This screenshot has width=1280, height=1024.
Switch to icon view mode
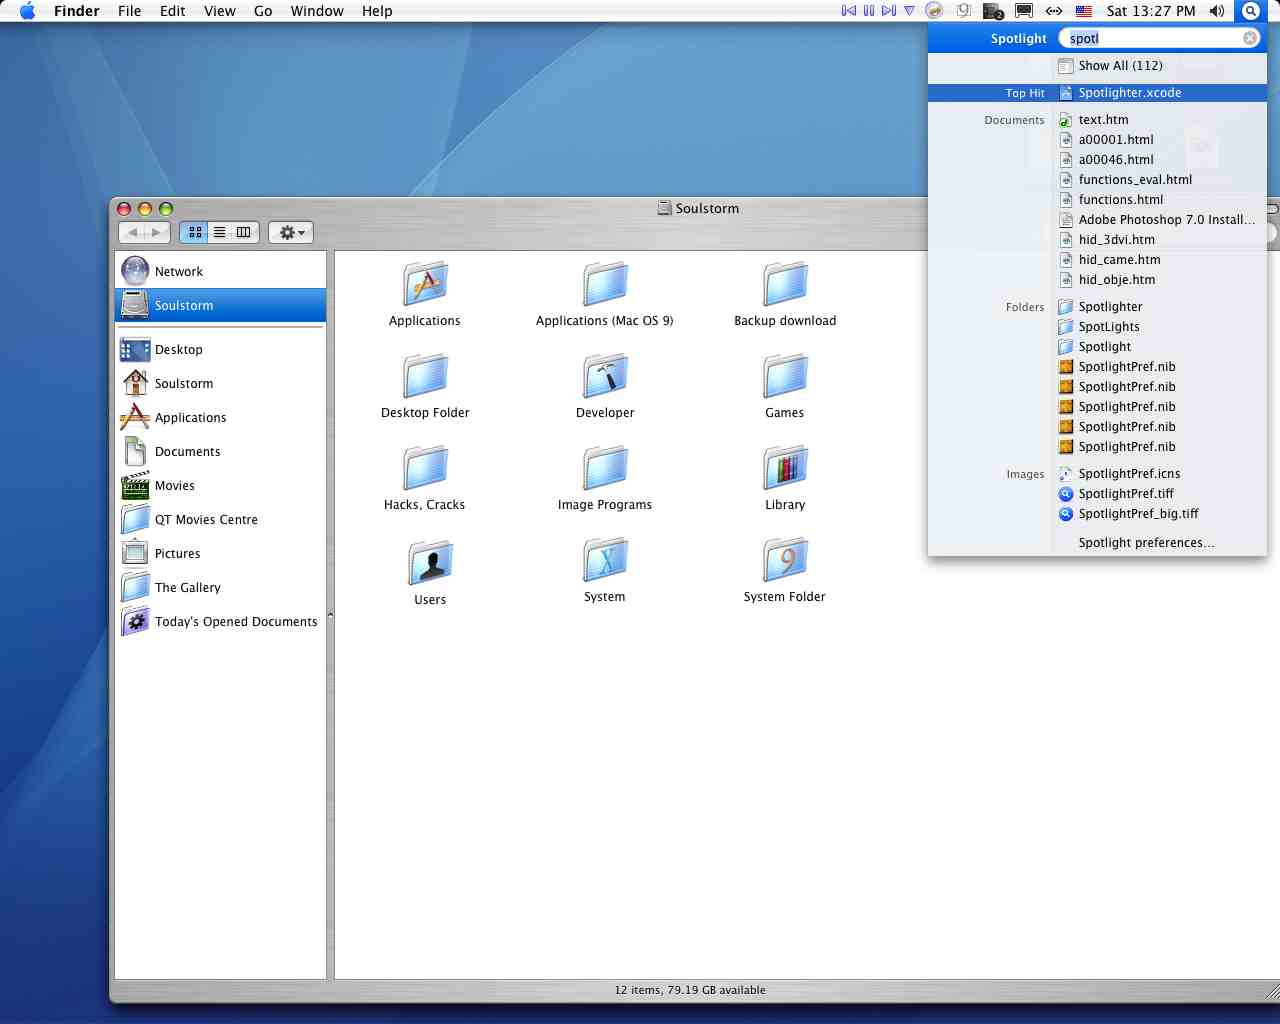[x=195, y=232]
